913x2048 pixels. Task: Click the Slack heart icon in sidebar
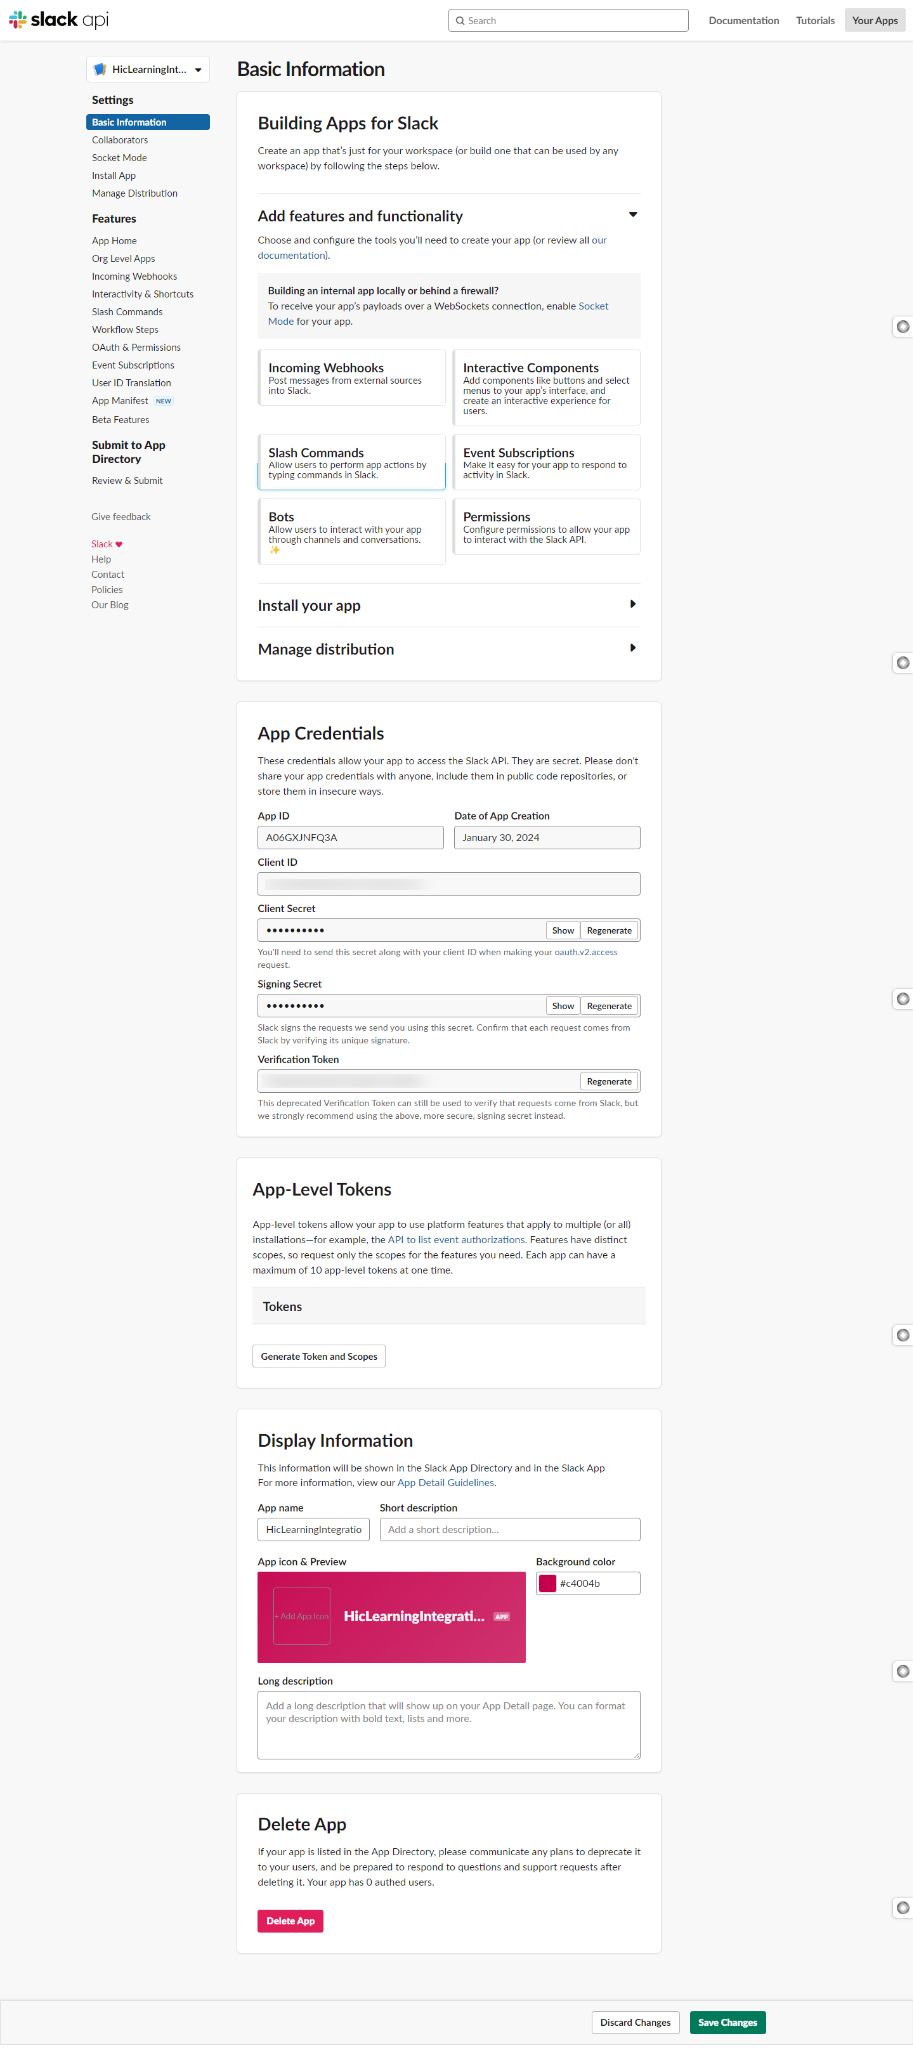[119, 544]
